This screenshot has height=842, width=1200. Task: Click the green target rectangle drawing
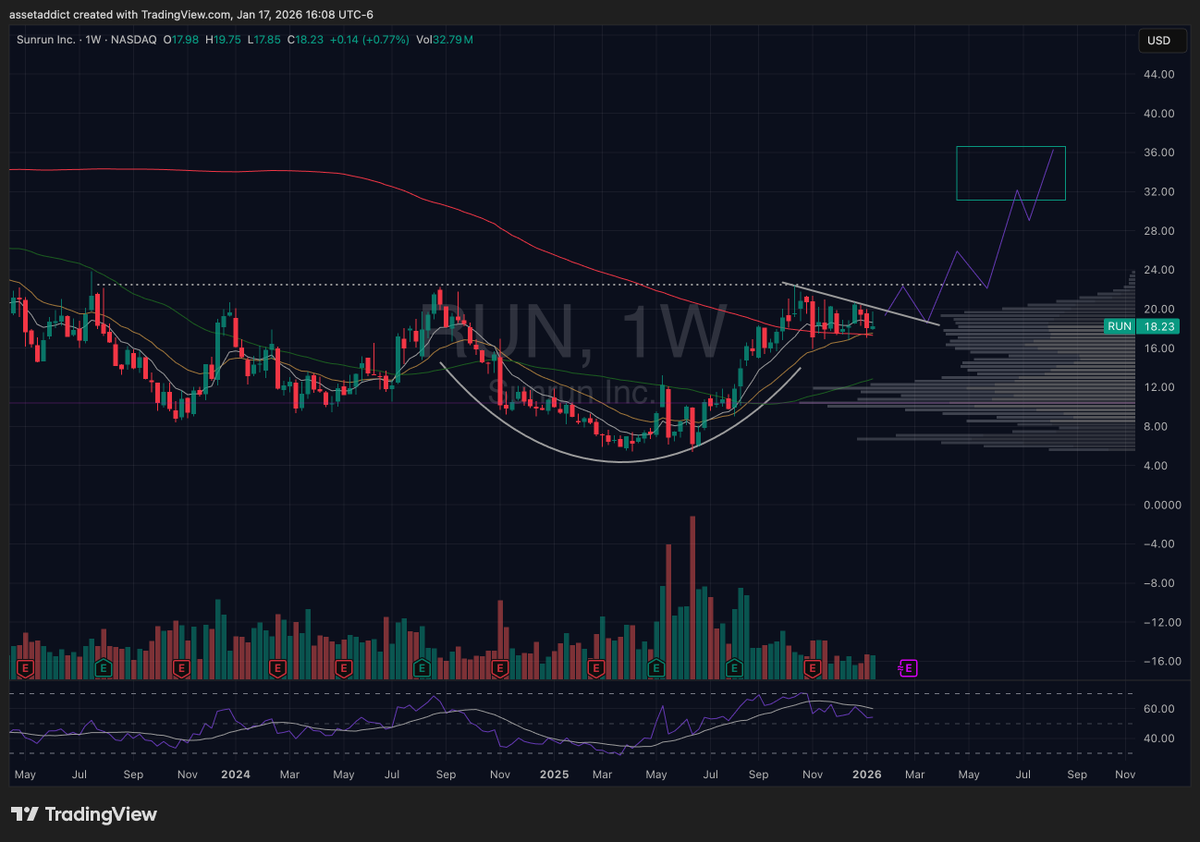[1010, 172]
